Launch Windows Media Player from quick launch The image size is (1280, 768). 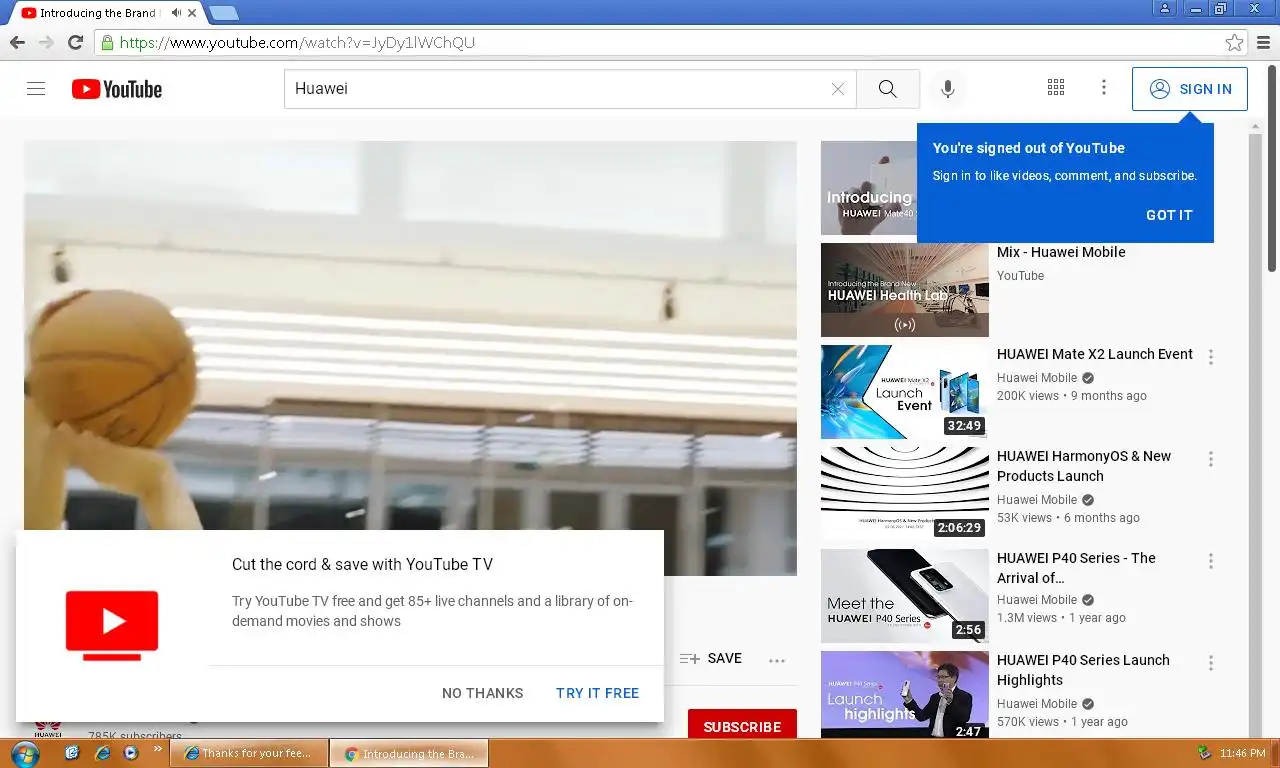point(130,752)
